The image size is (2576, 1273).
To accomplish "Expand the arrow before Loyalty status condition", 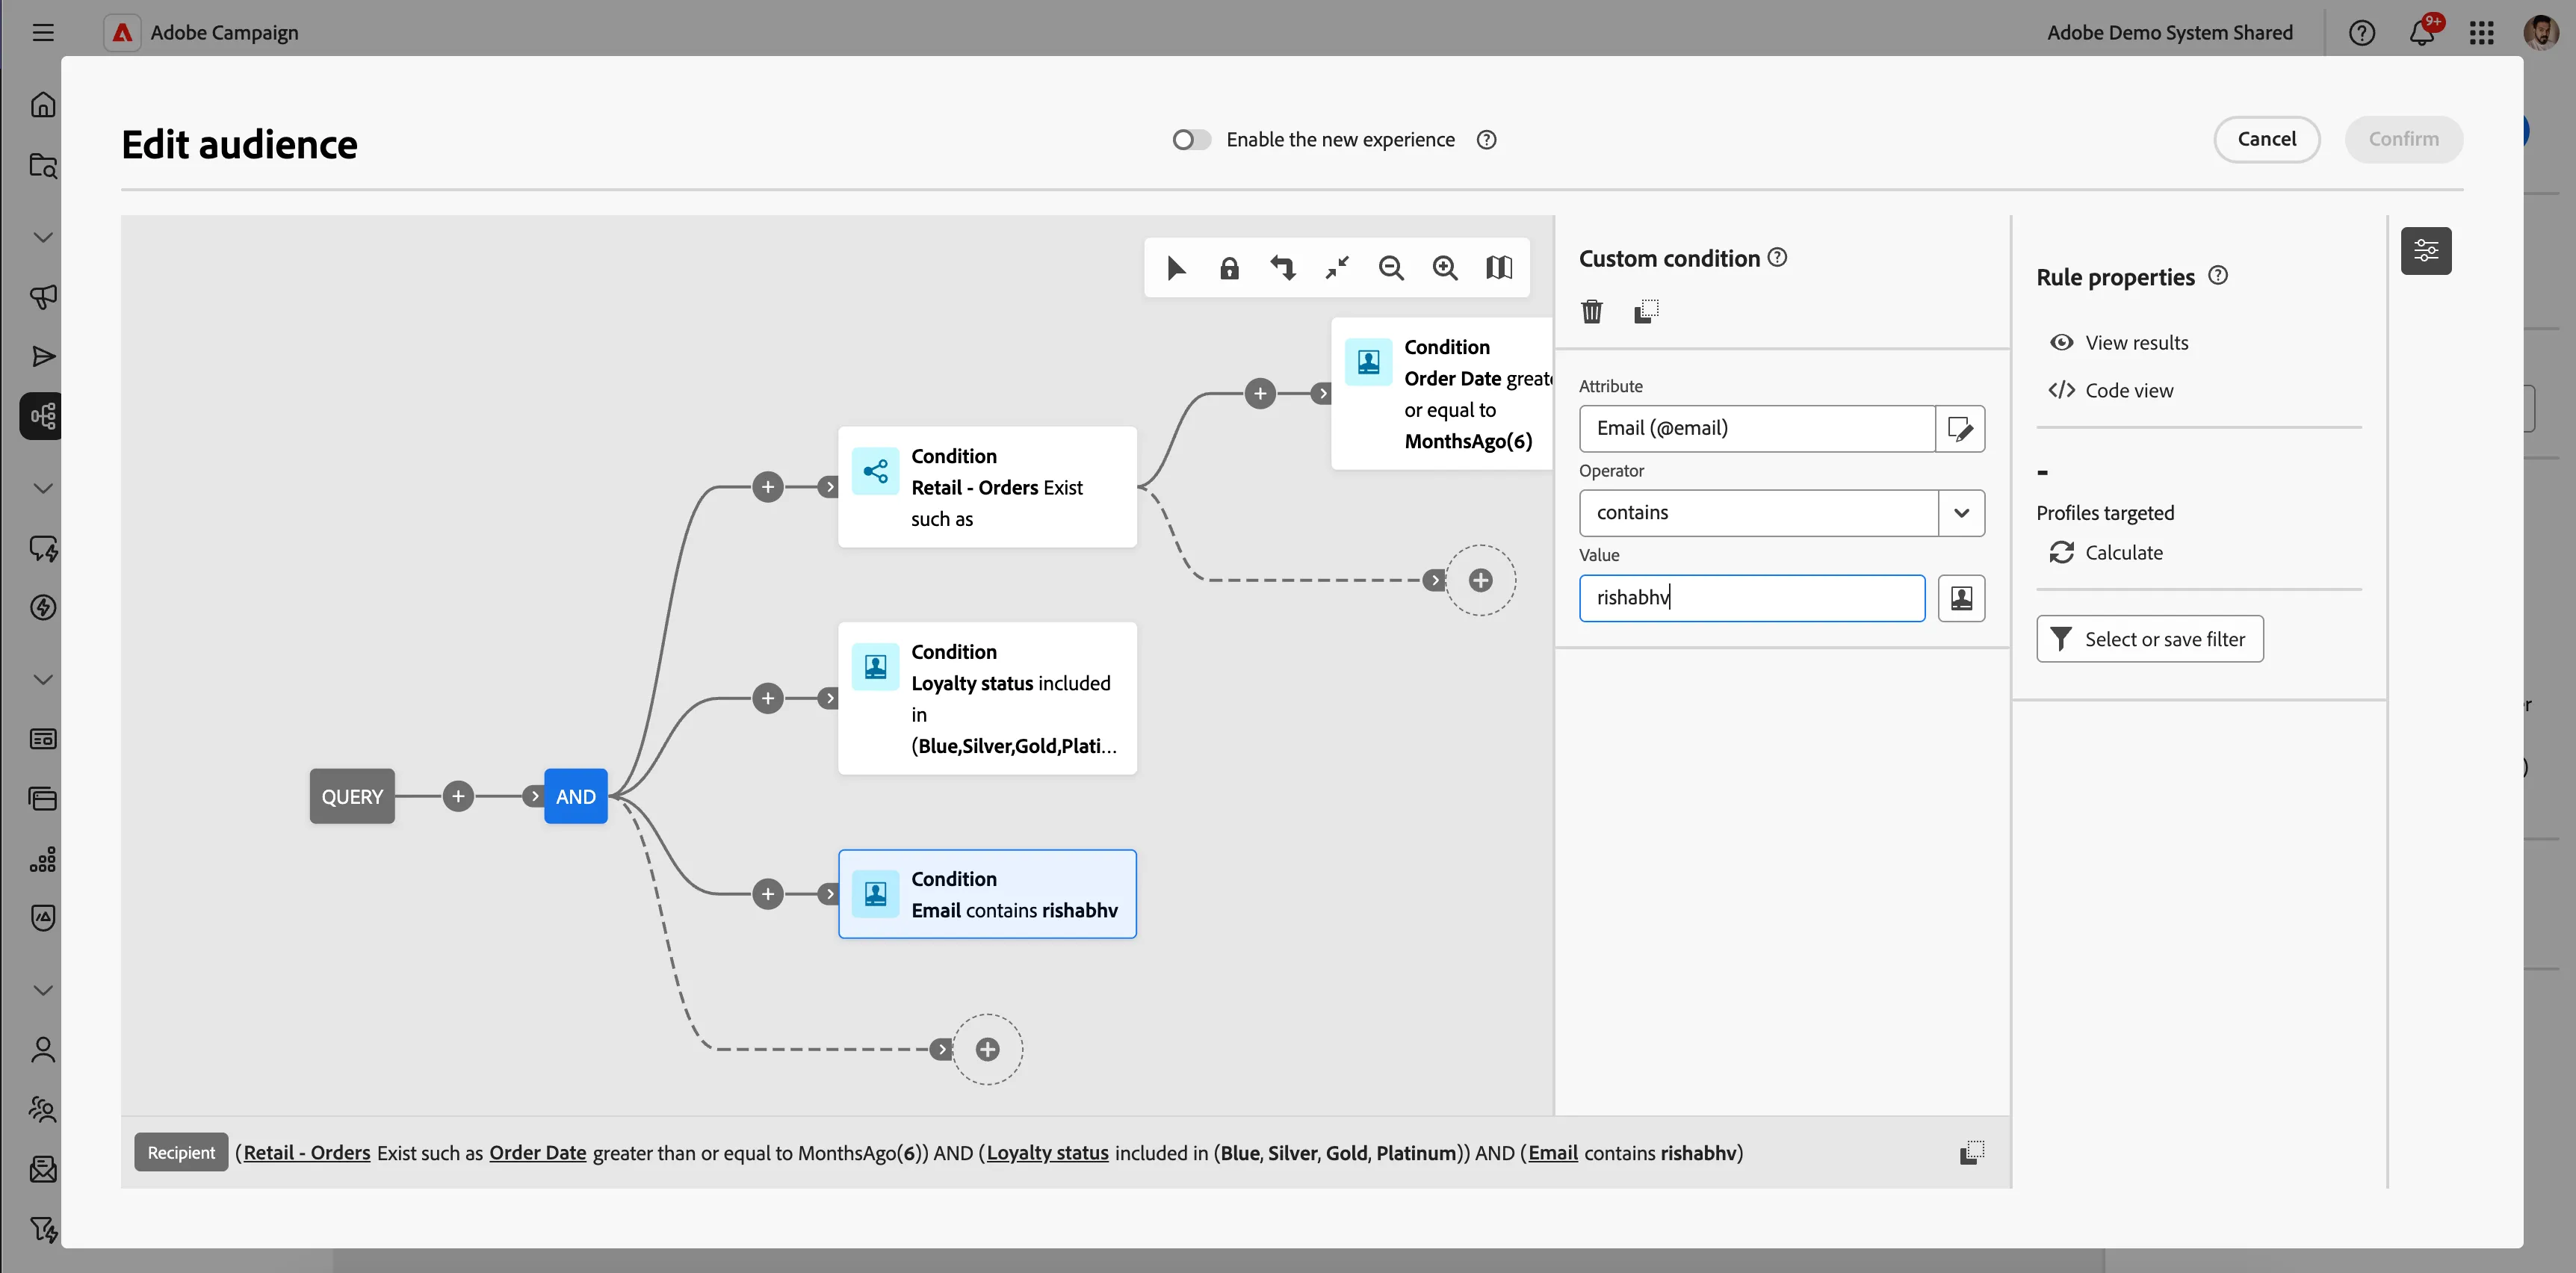I will pyautogui.click(x=829, y=698).
